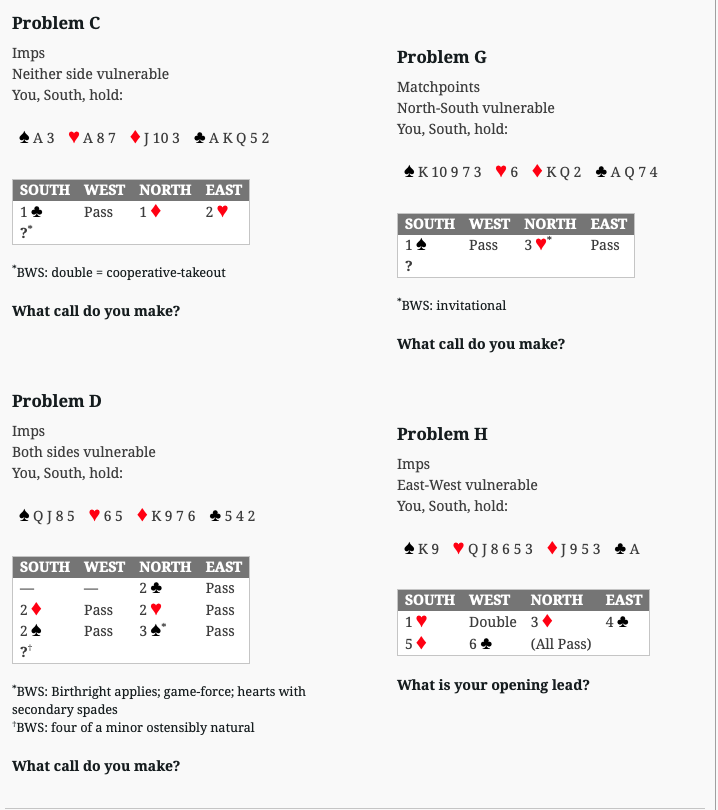Select the Problem H heading
The height and width of the screenshot is (810, 718).
[x=442, y=434]
